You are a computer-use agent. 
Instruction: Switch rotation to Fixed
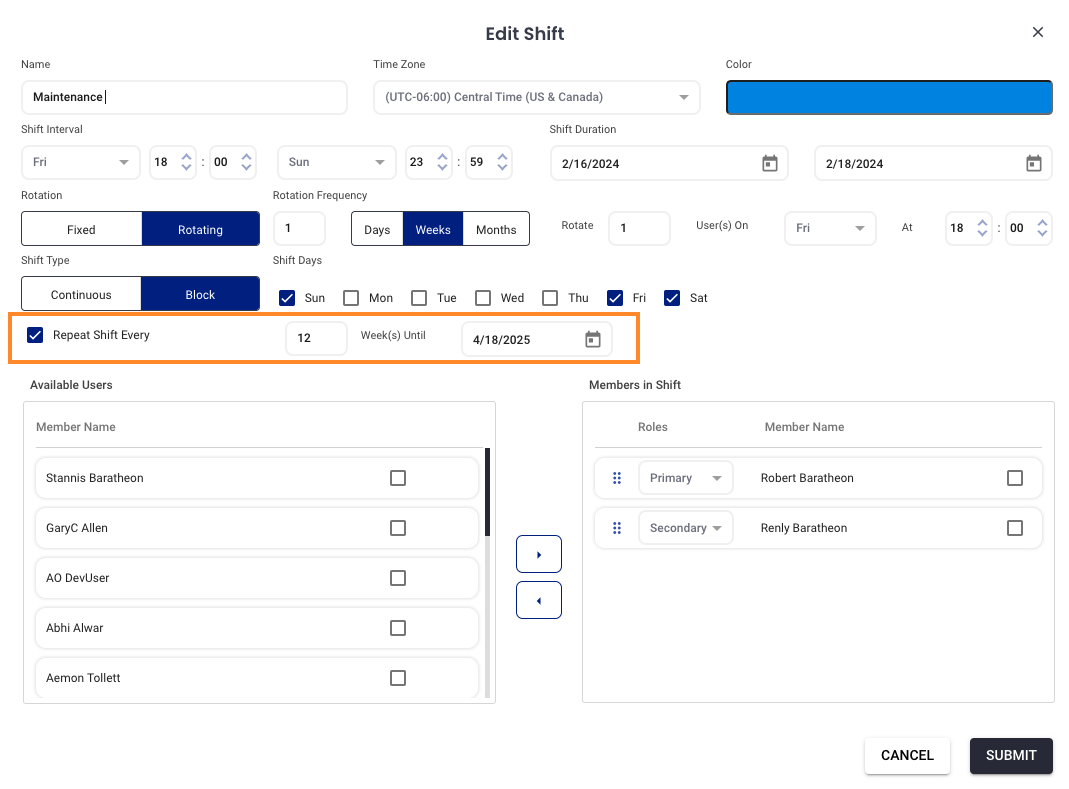[81, 229]
